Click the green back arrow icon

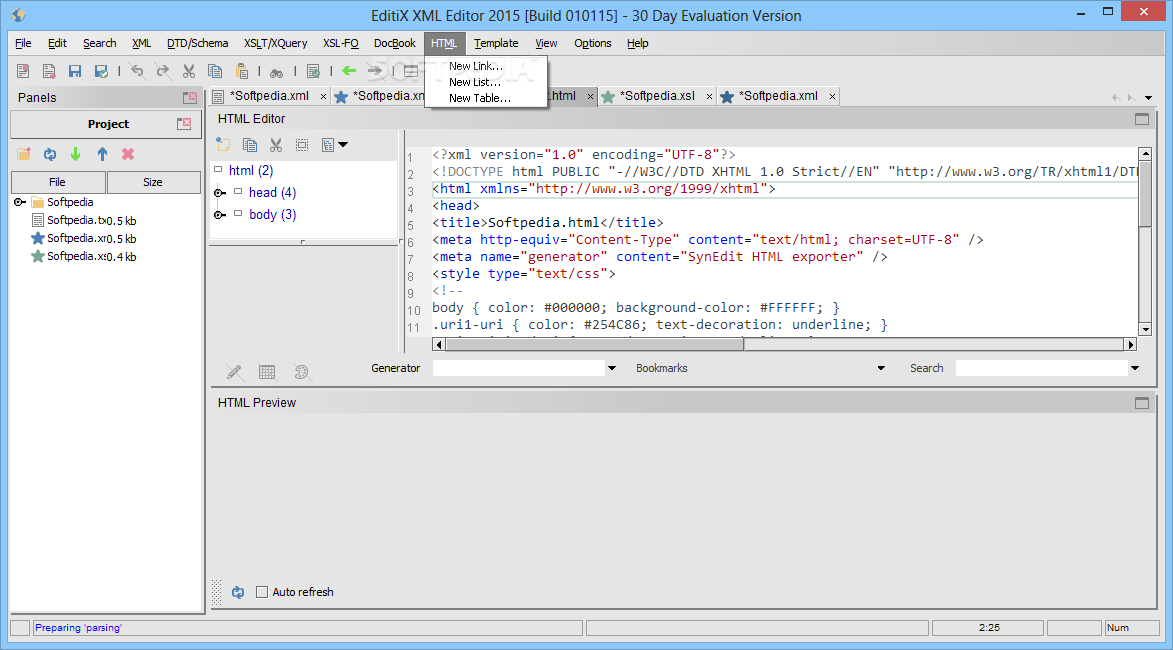(349, 70)
